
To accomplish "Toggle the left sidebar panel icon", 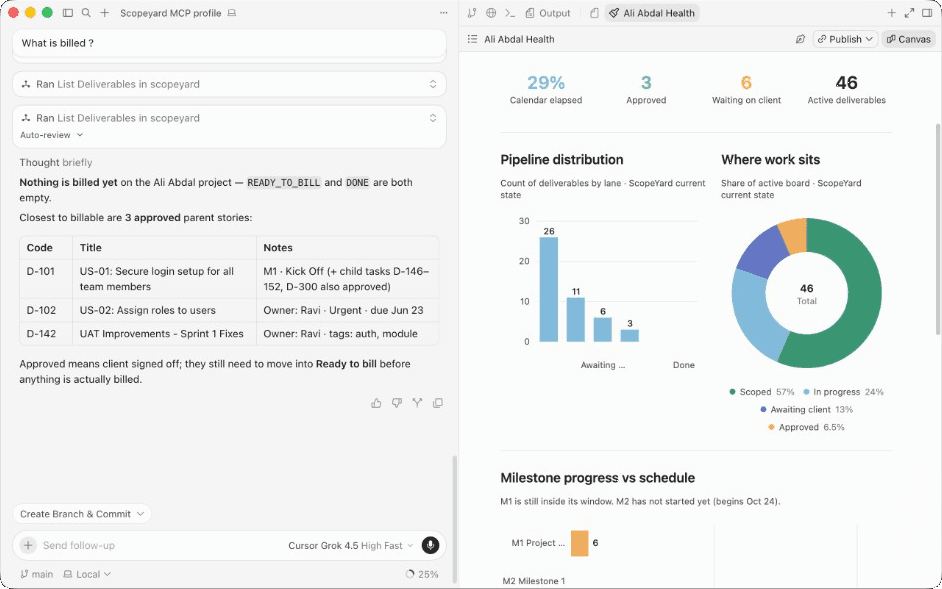I will pyautogui.click(x=68, y=13).
